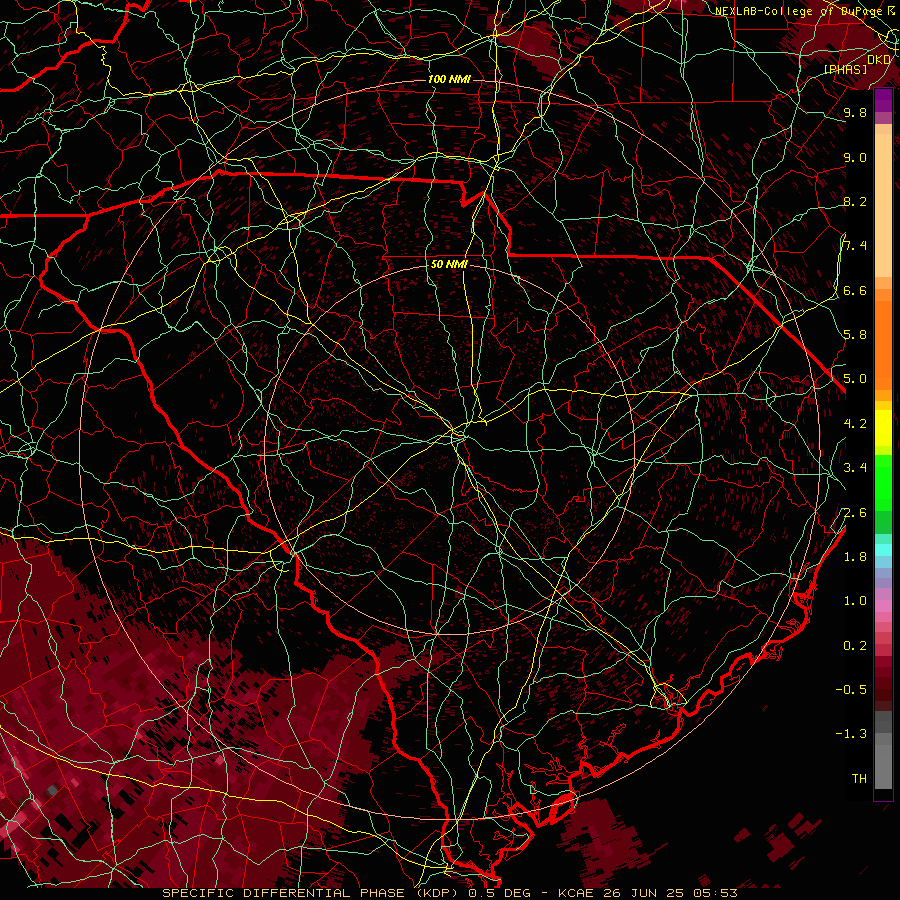This screenshot has height=900, width=900.
Task: Click the 9.0 value on the color scale
Action: click(x=855, y=157)
